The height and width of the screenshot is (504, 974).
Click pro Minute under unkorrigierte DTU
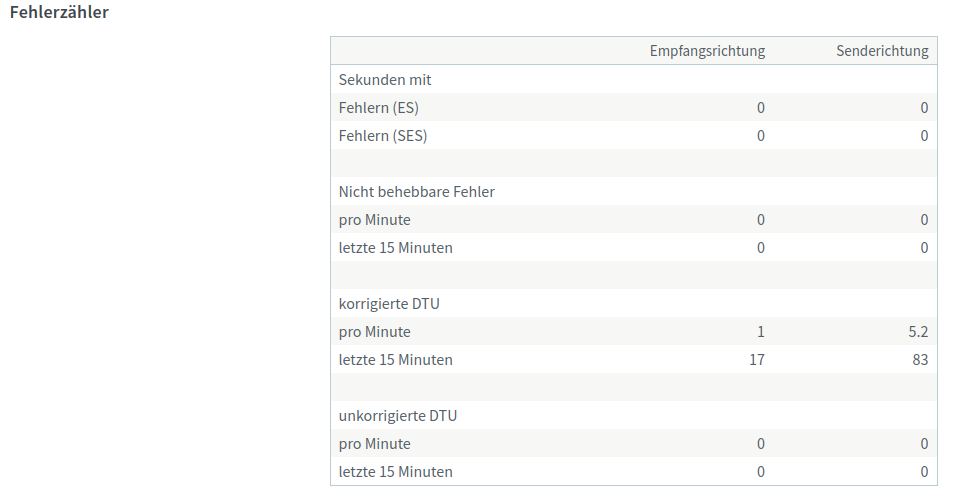374,443
